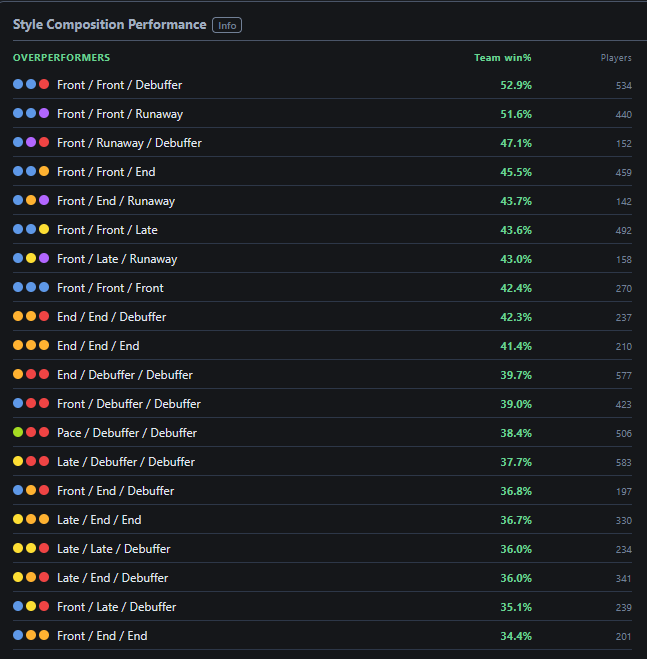Click the purple Runaway dot in Front / Front / Runaway
This screenshot has width=647, height=659.
coord(44,113)
